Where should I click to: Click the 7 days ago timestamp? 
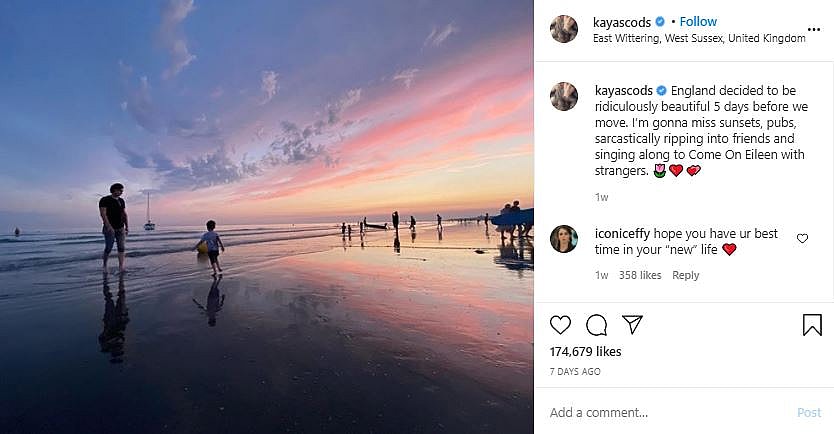[x=575, y=371]
